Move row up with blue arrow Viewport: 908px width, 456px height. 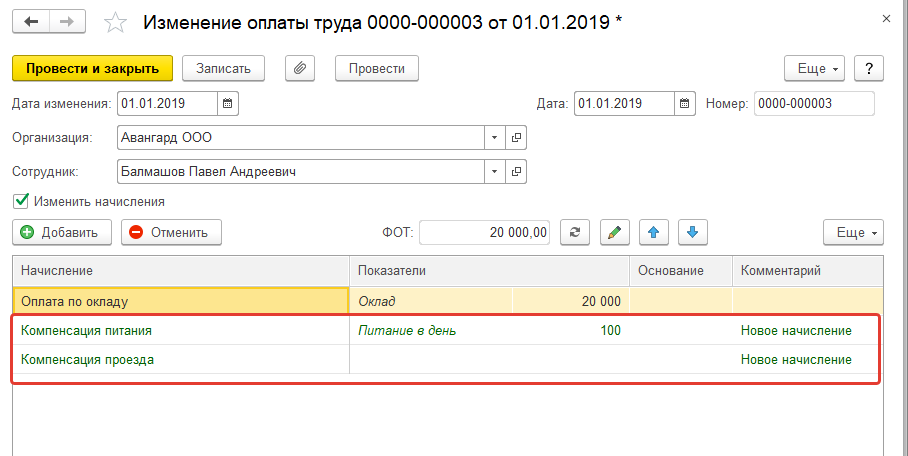click(654, 233)
